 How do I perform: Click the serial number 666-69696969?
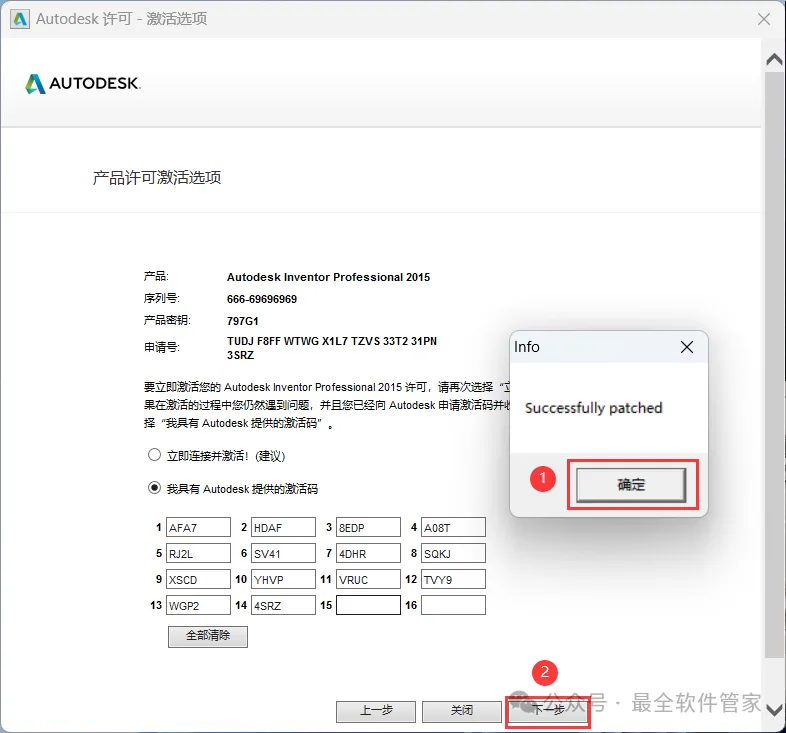pos(262,299)
